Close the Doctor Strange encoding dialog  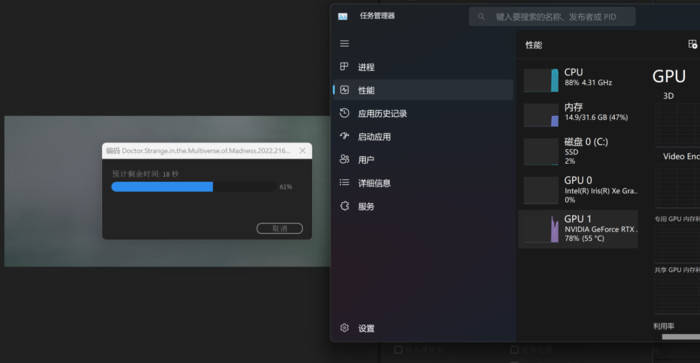(302, 150)
